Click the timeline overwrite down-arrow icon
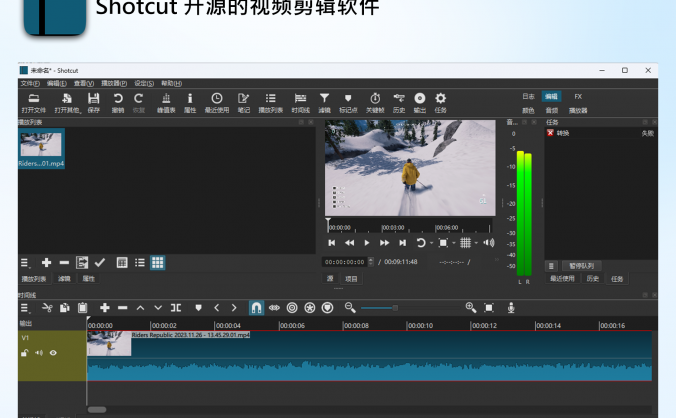This screenshot has height=418, width=676. [x=158, y=308]
